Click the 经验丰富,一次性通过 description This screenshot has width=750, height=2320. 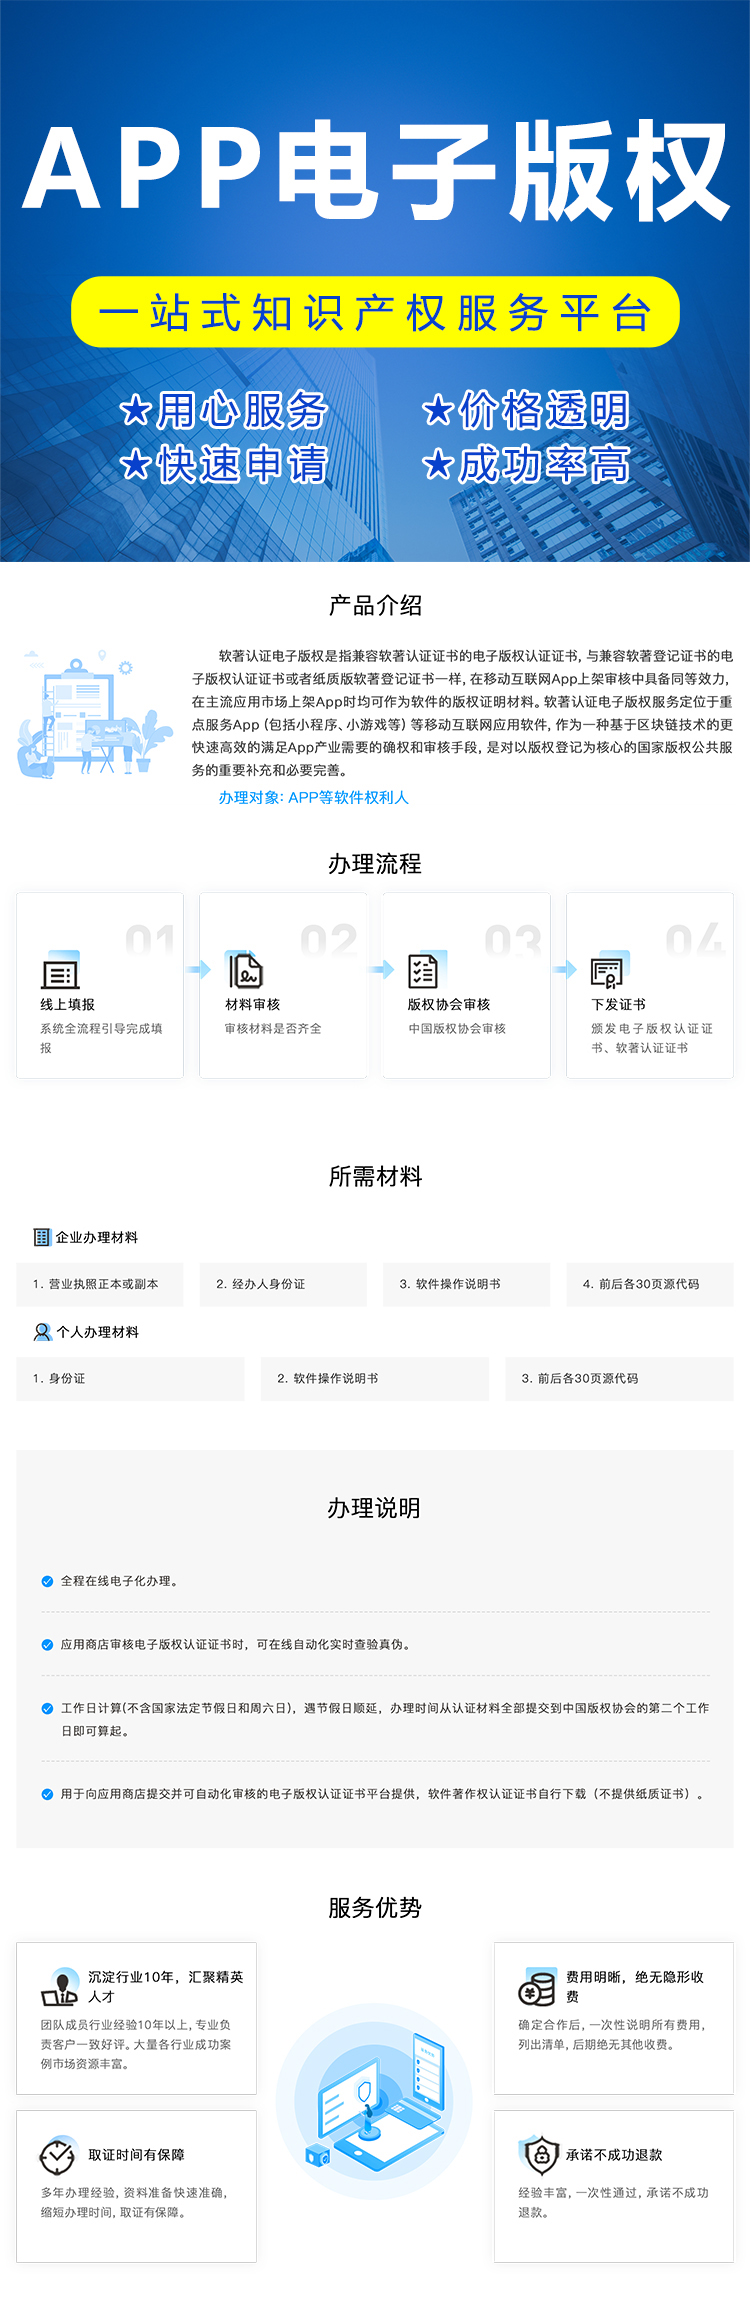[613, 2202]
